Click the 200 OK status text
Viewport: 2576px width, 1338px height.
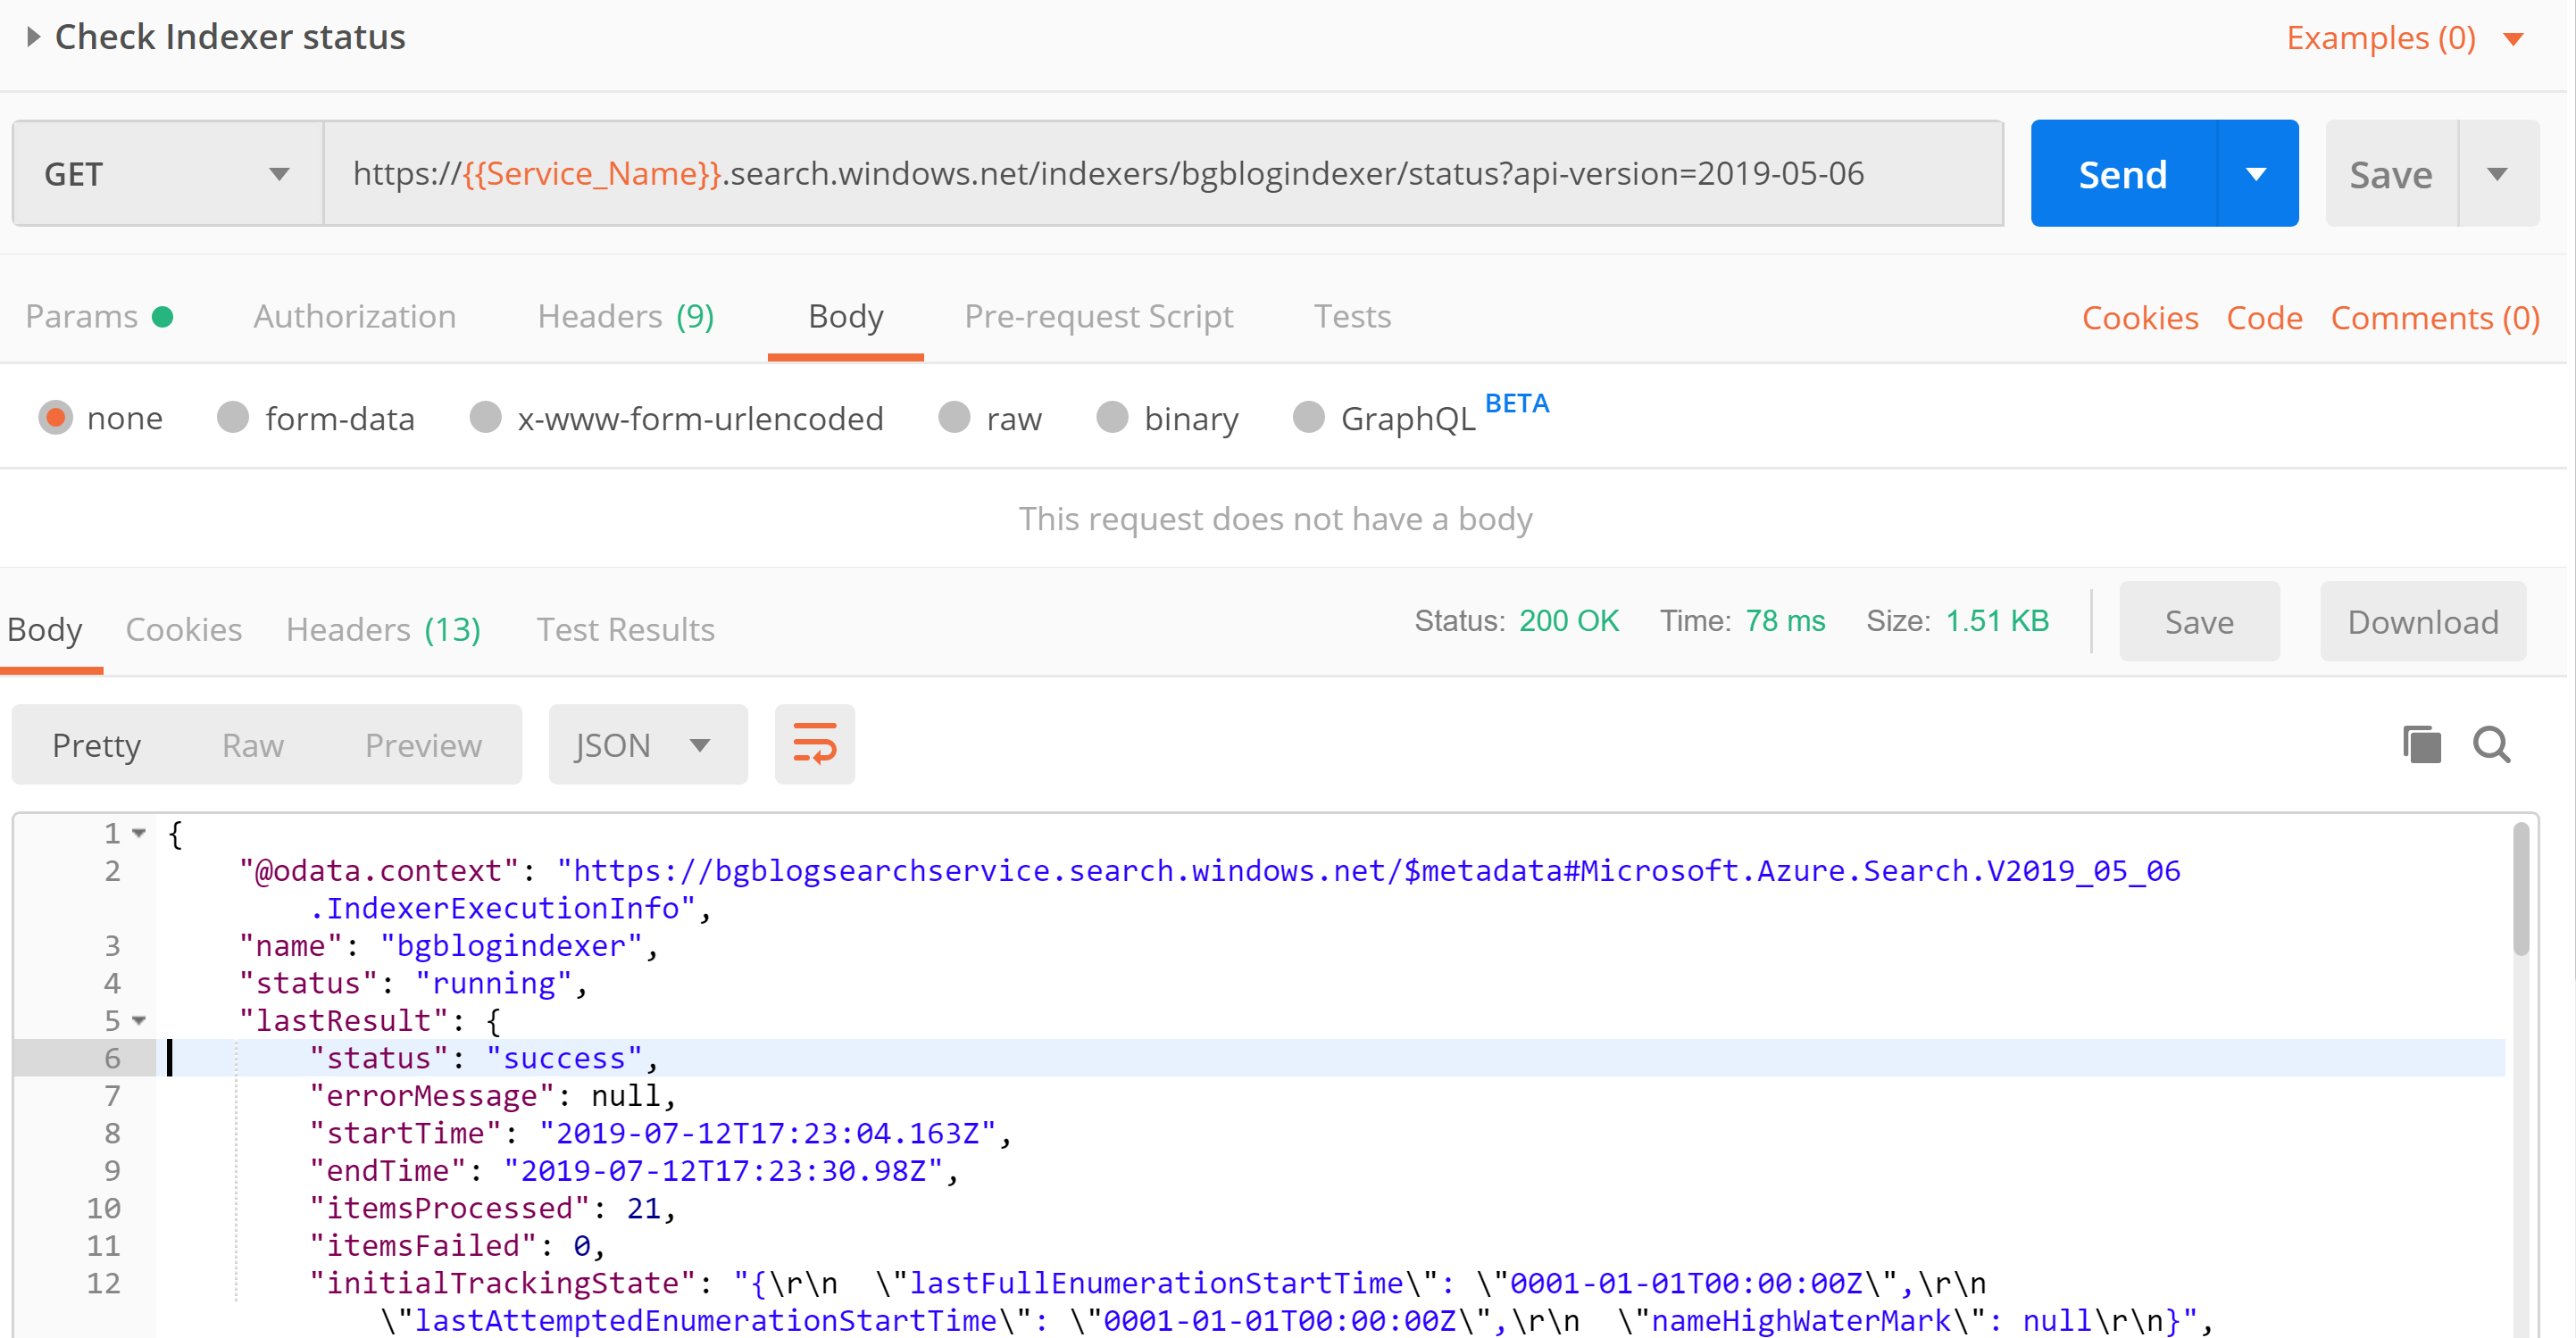tap(1569, 621)
